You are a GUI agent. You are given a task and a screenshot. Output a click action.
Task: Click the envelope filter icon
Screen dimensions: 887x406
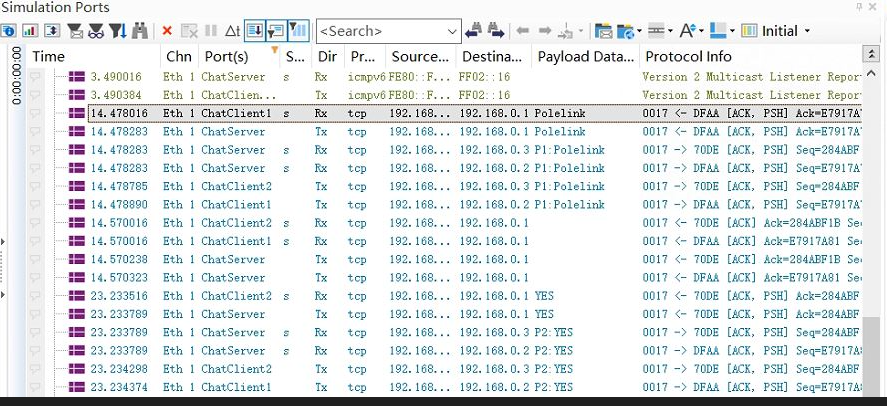pyautogui.click(x=74, y=31)
